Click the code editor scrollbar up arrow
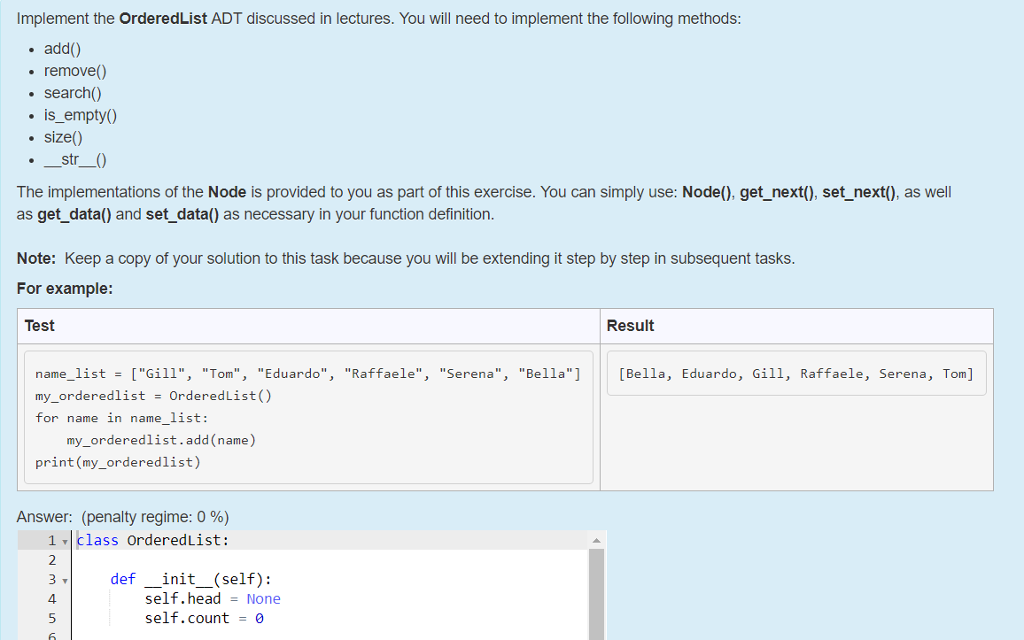The width and height of the screenshot is (1024, 640). [x=596, y=540]
